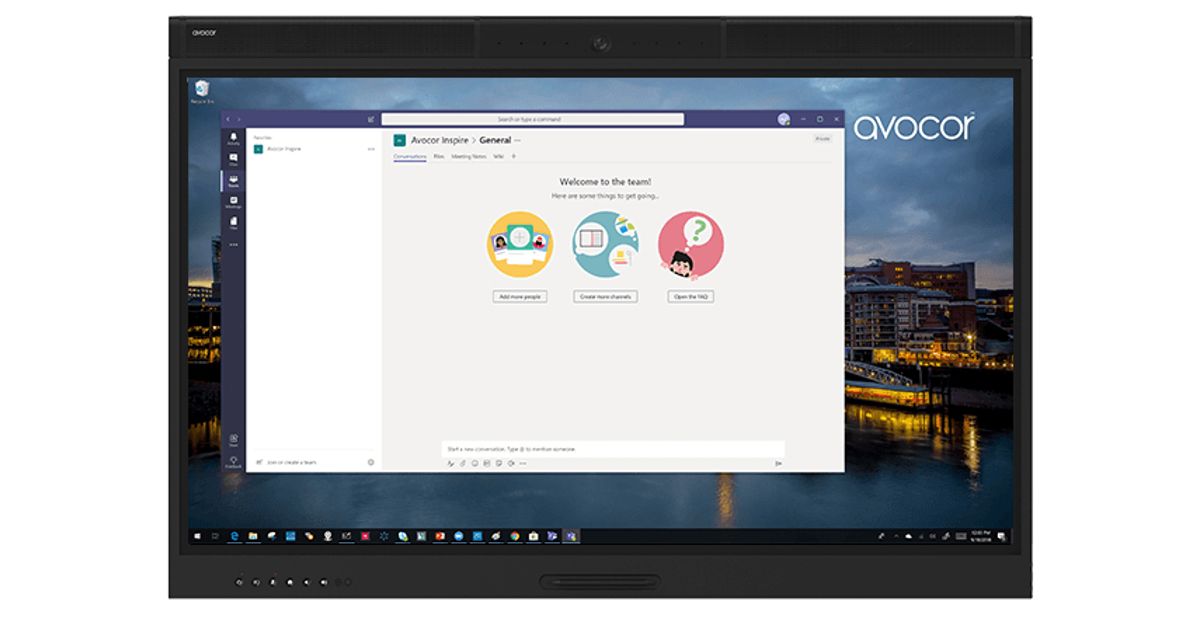The width and height of the screenshot is (1200, 630).
Task: Click the Add more people button
Action: click(519, 297)
